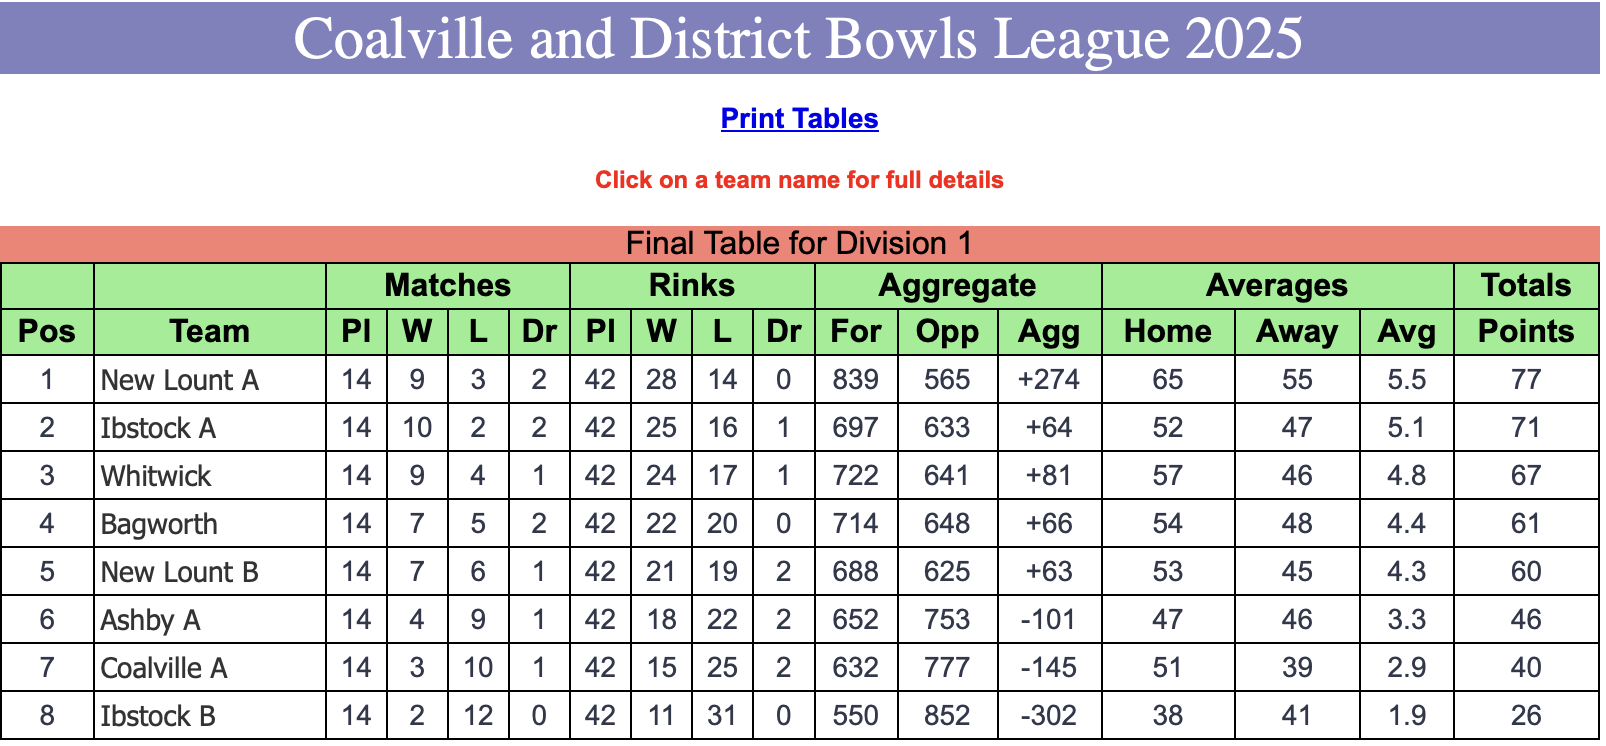This screenshot has width=1606, height=746.
Task: Click the New Lount B team name
Action: click(x=180, y=572)
